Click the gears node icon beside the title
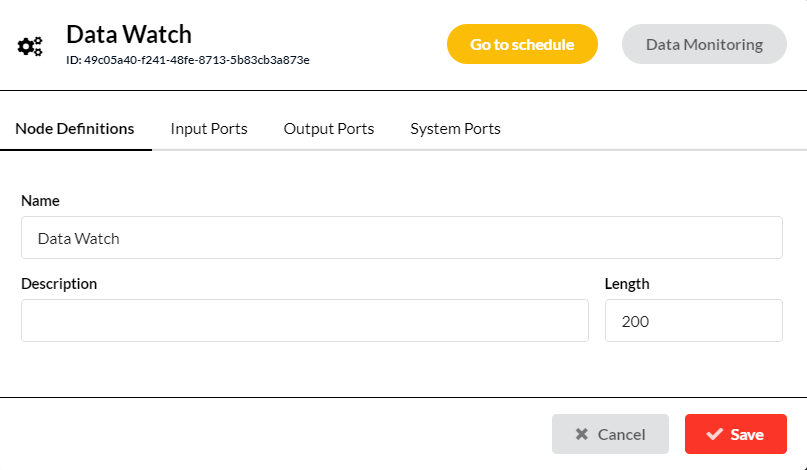 coord(30,46)
